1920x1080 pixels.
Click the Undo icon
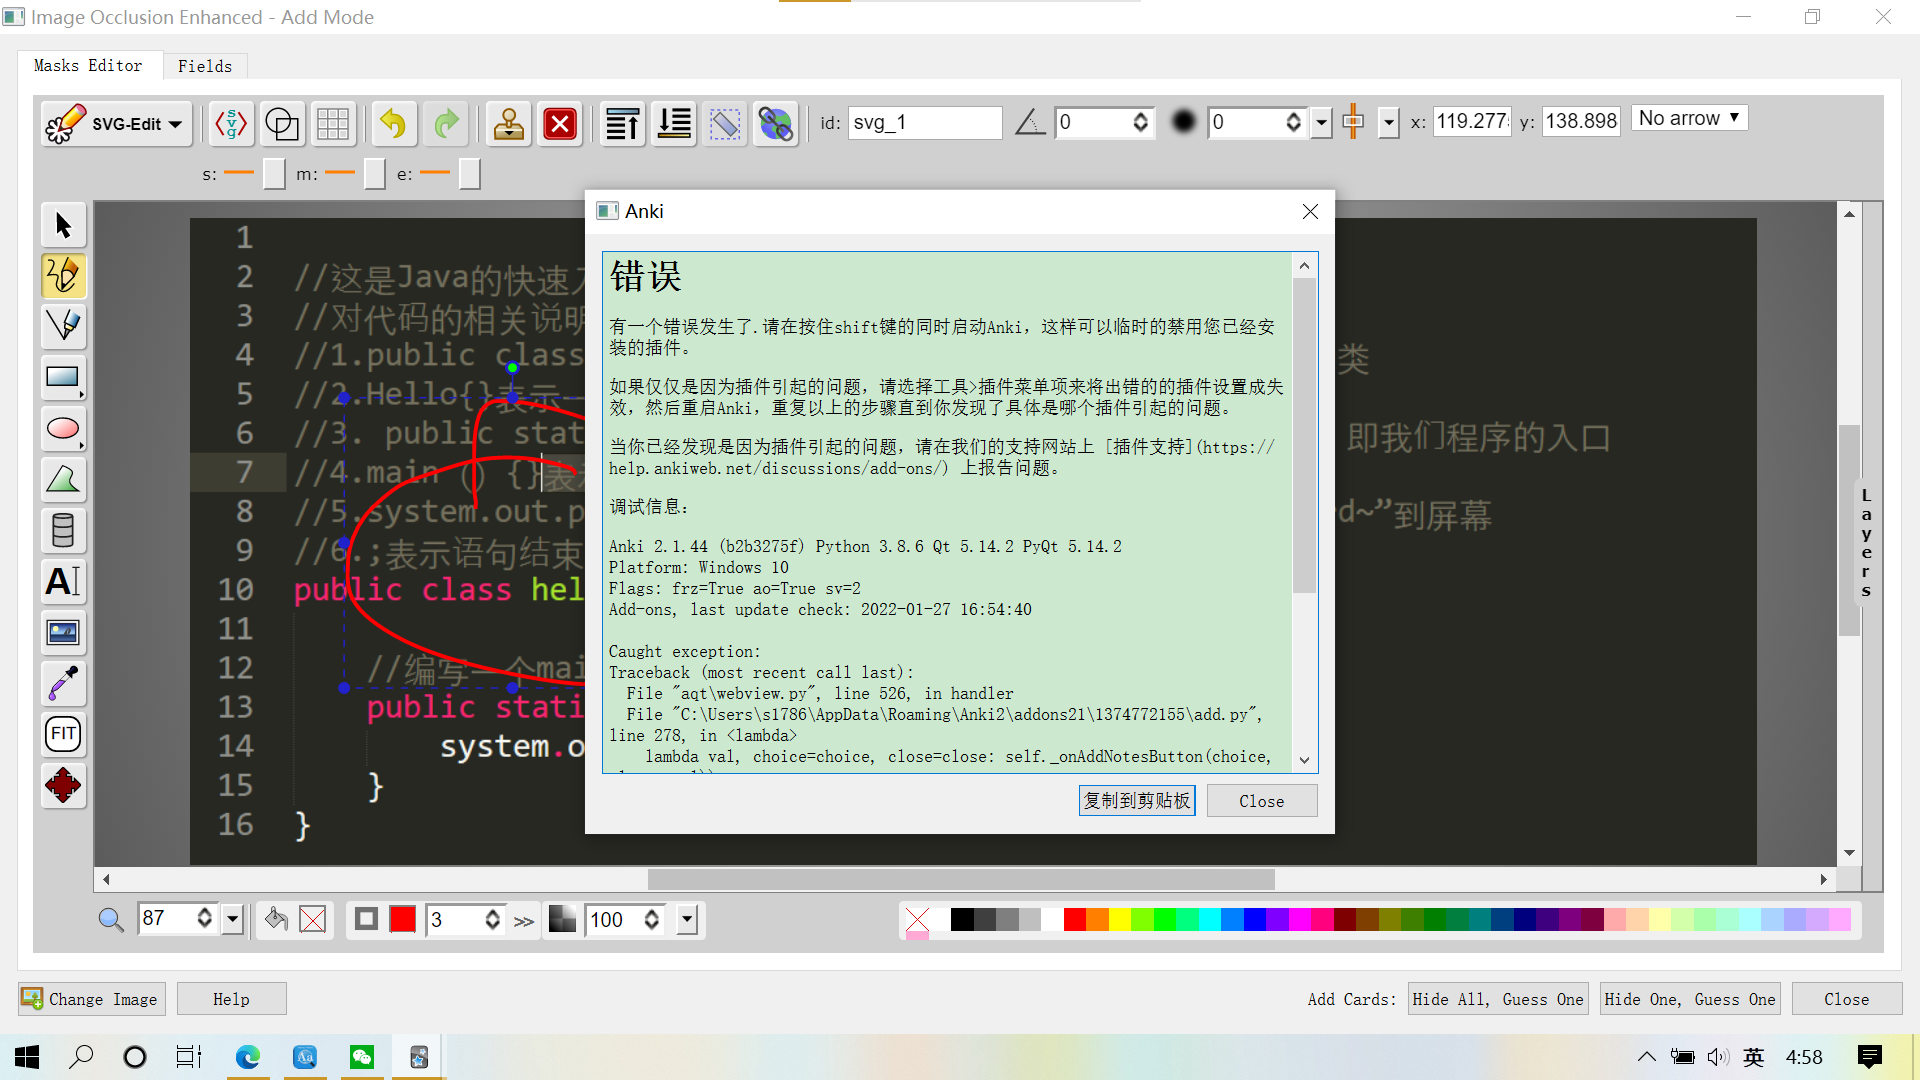click(393, 123)
